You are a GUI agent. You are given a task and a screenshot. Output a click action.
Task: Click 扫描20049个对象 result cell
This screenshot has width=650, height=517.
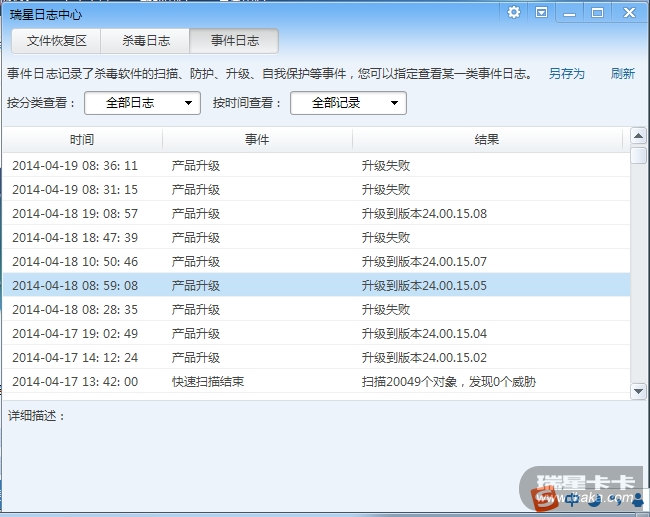point(449,382)
